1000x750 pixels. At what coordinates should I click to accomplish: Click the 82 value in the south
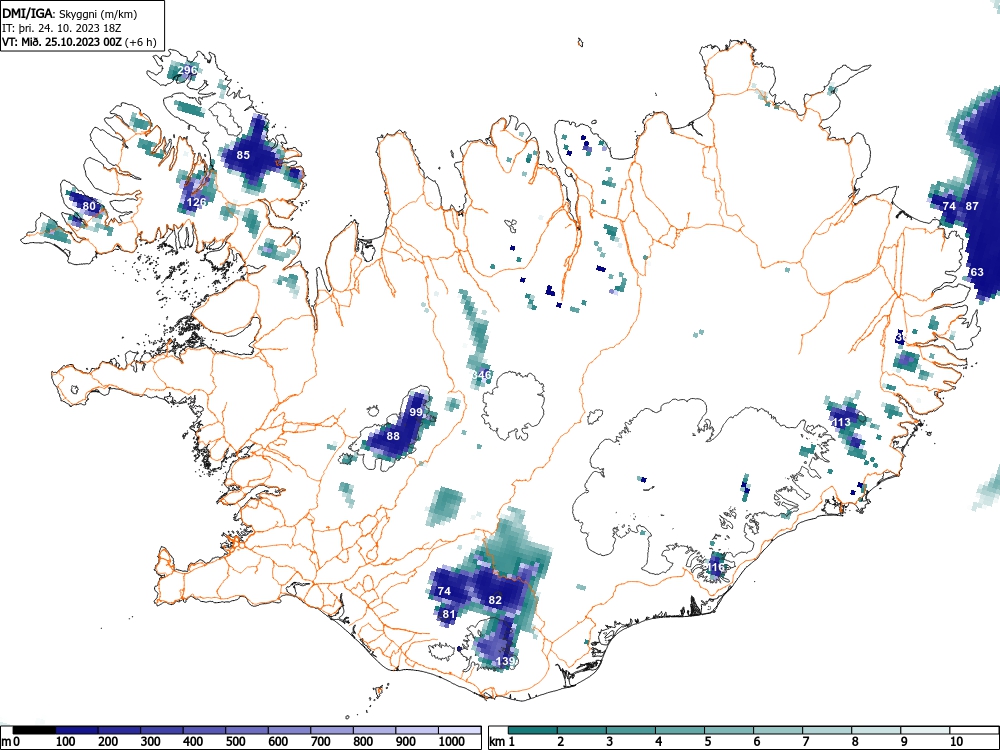pyautogui.click(x=495, y=599)
